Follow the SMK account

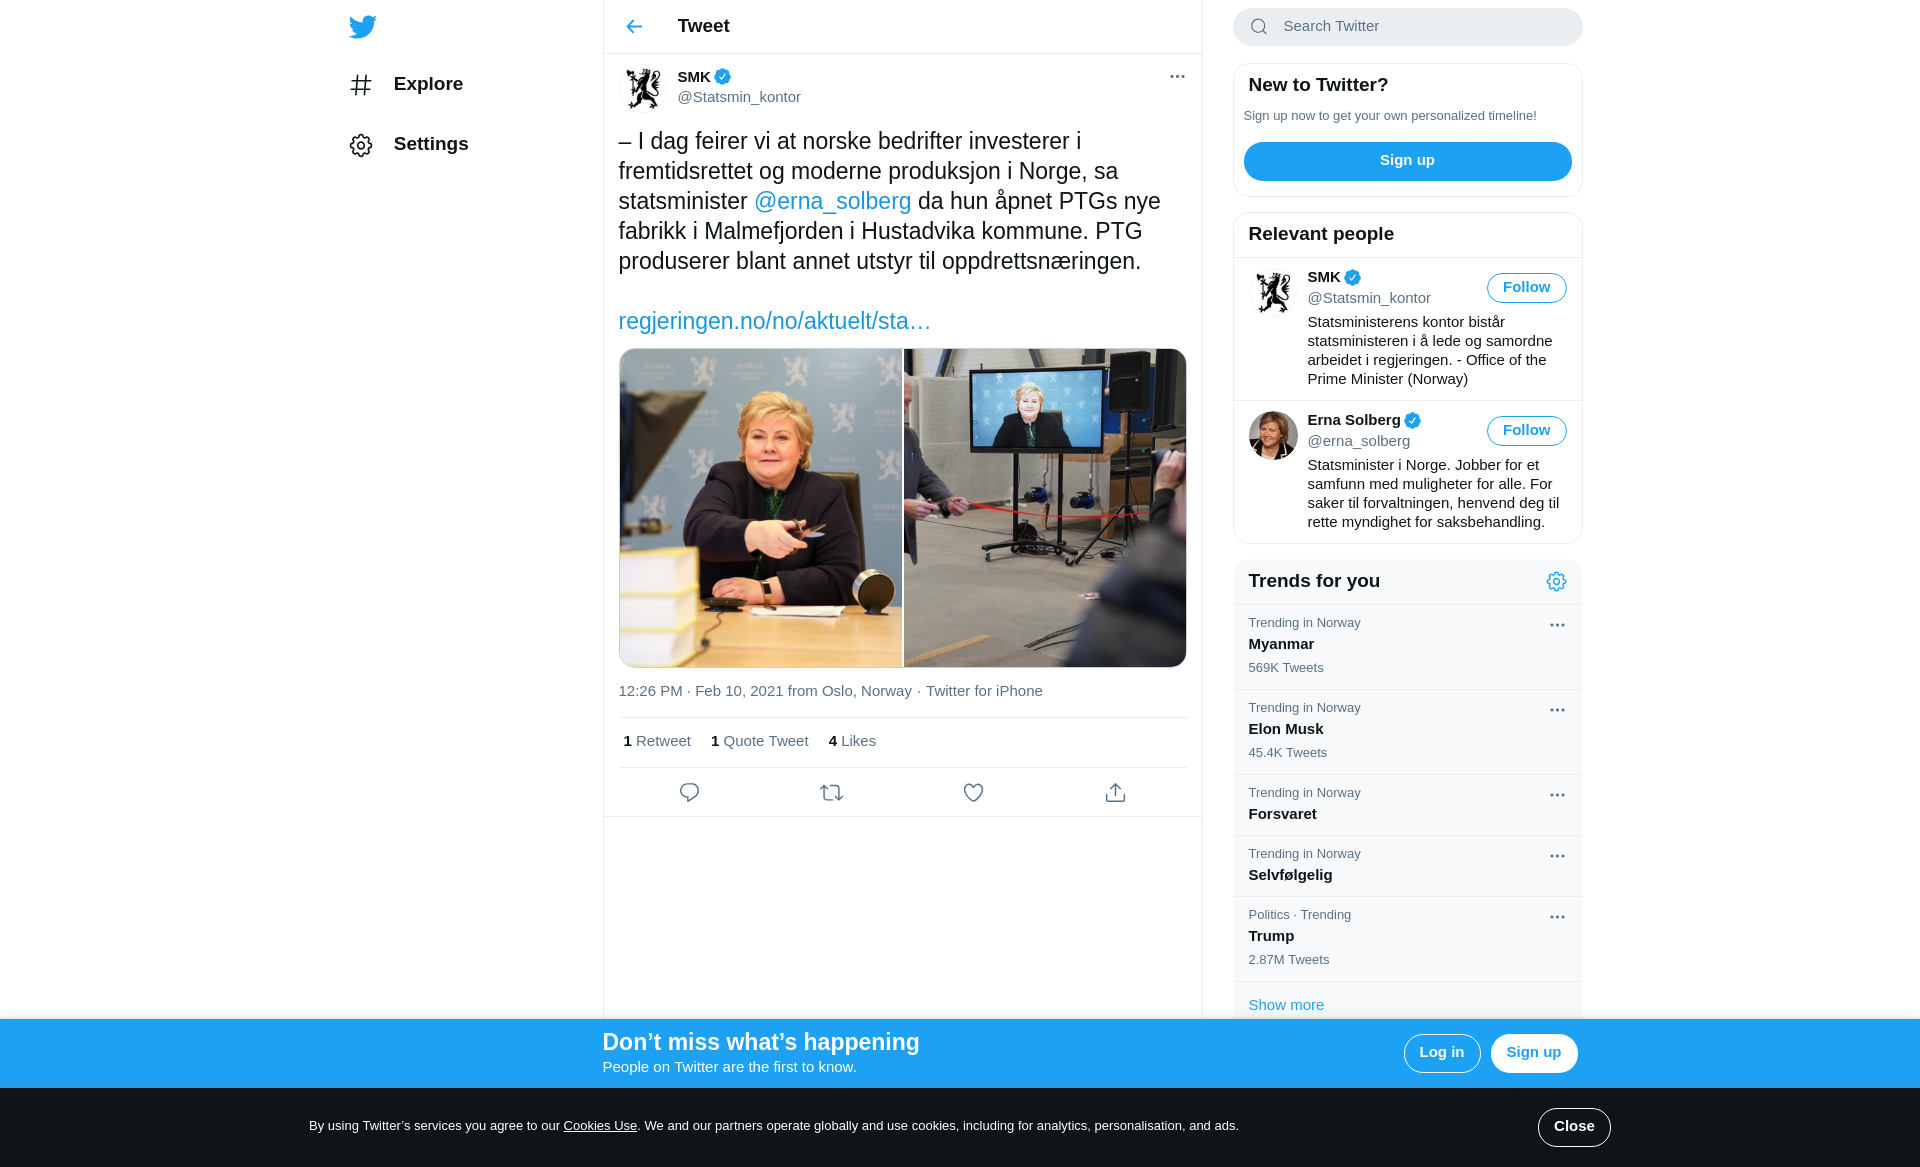[1526, 288]
